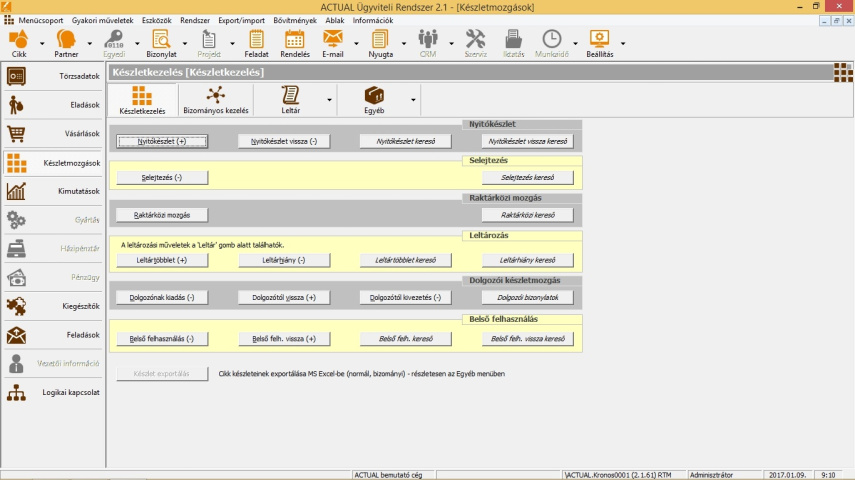This screenshot has width=855, height=480.
Task: Click the Beállítás settings icon
Action: coord(599,40)
